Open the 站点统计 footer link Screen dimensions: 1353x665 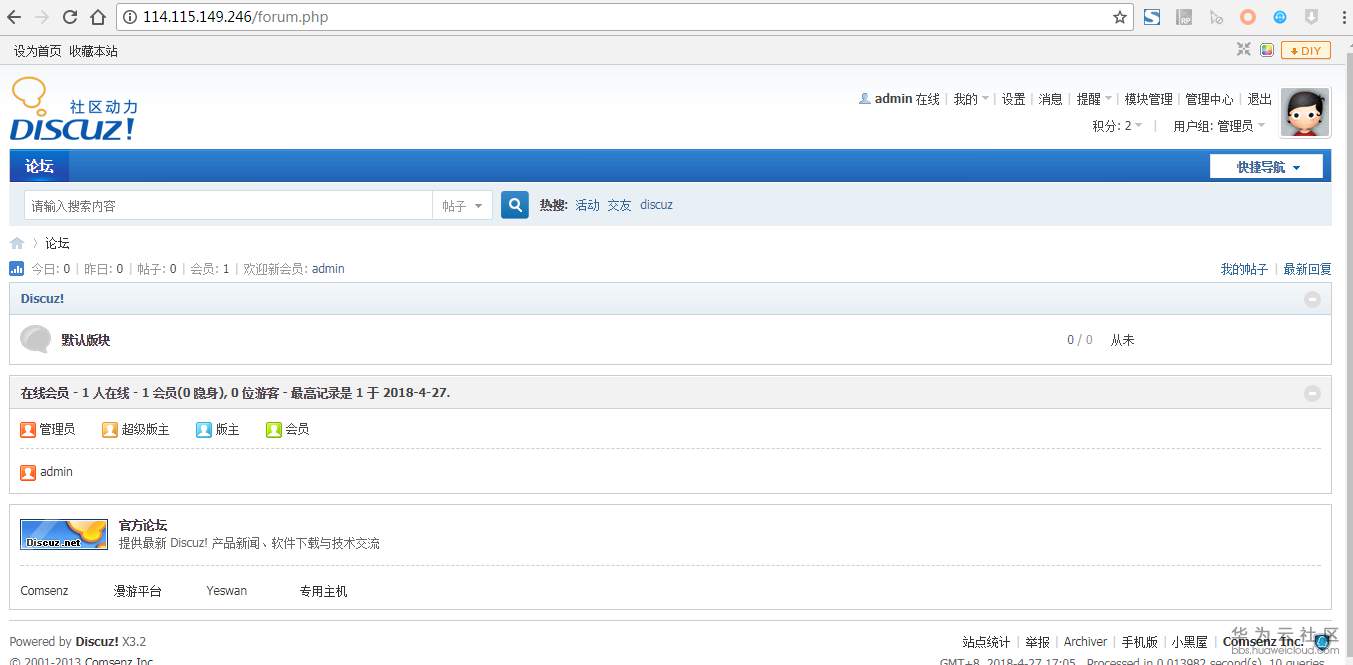(x=987, y=642)
